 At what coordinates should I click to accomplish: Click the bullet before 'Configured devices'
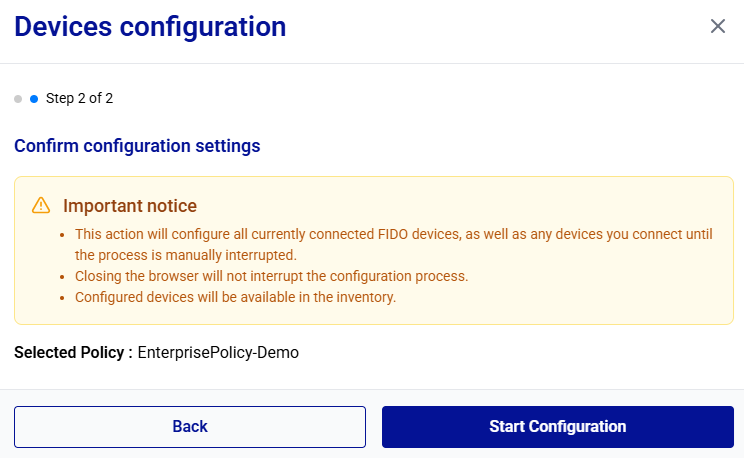tap(63, 297)
